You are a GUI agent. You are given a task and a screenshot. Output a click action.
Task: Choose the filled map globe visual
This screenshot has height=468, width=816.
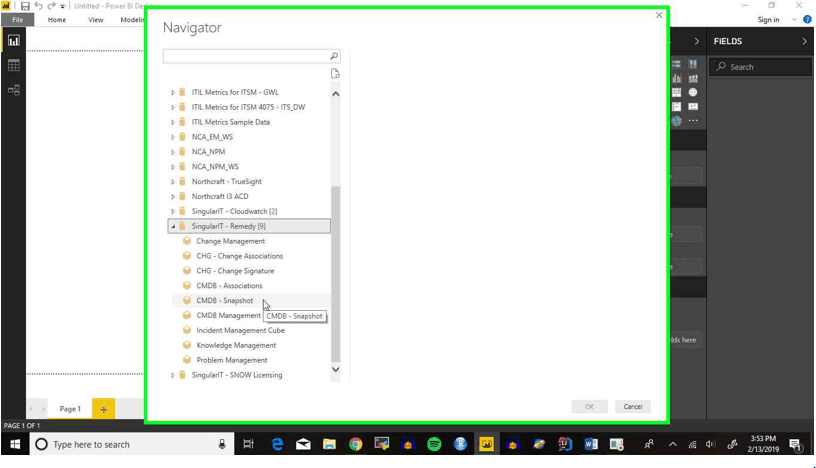pyautogui.click(x=676, y=121)
